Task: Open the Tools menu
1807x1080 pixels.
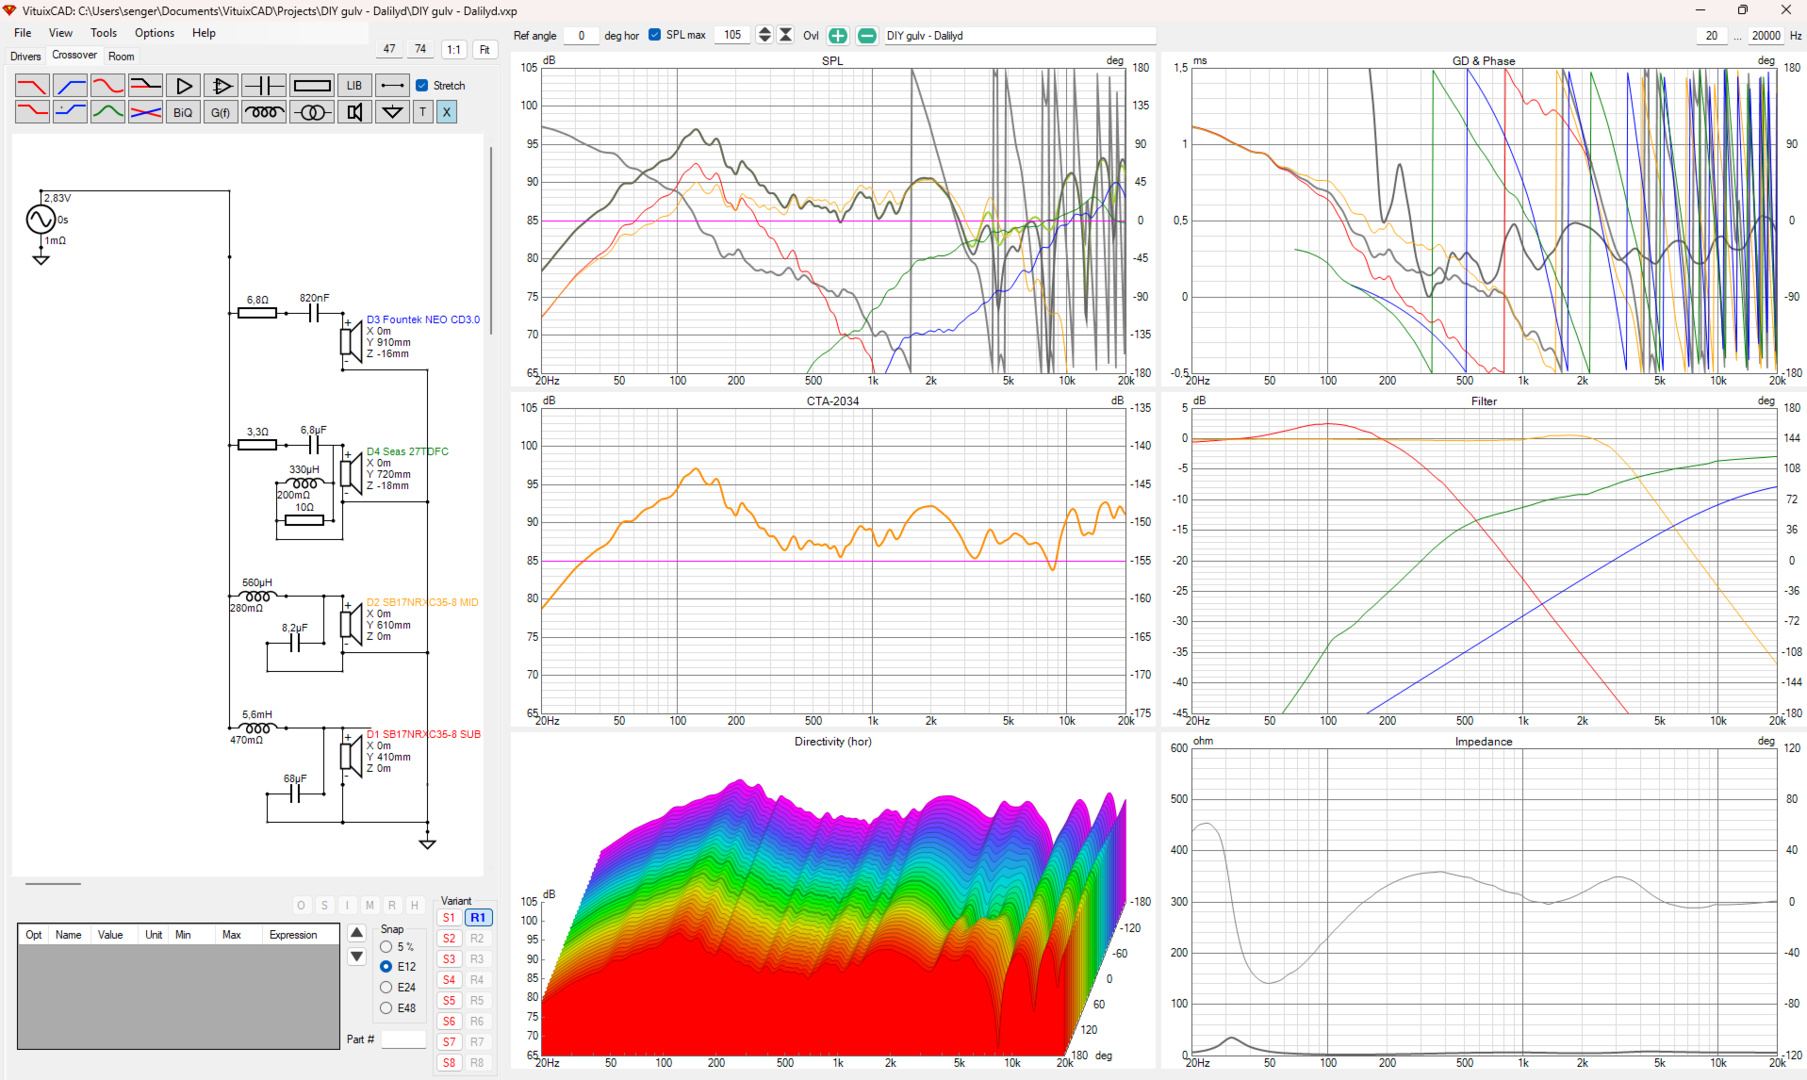Action: [103, 33]
